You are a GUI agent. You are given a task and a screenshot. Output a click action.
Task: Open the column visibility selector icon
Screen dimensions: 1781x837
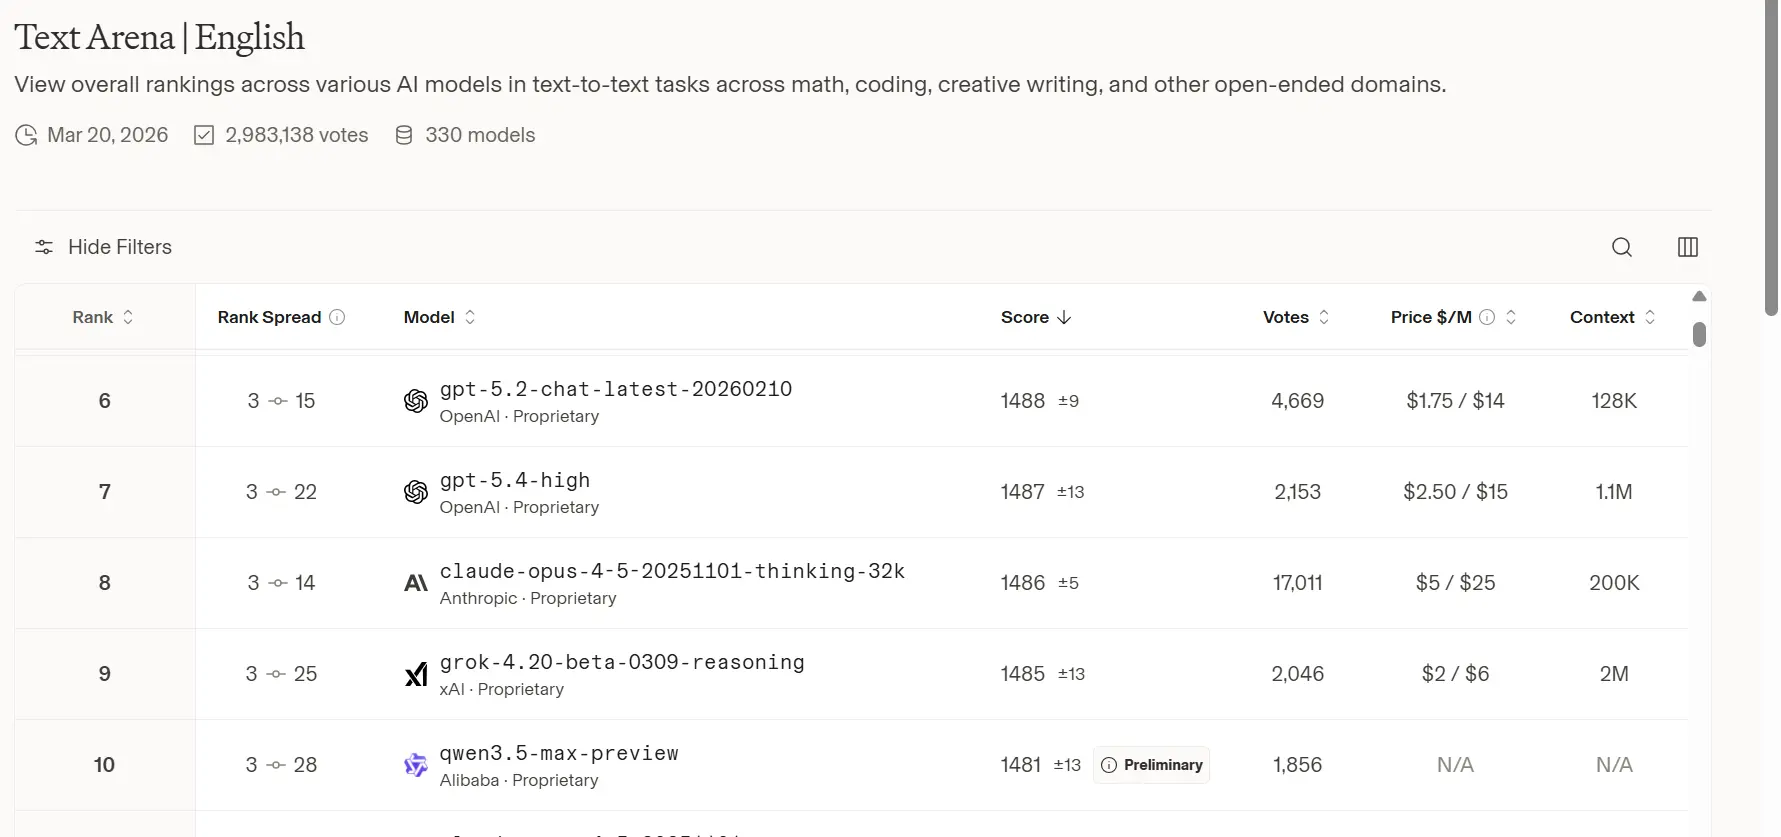point(1687,247)
